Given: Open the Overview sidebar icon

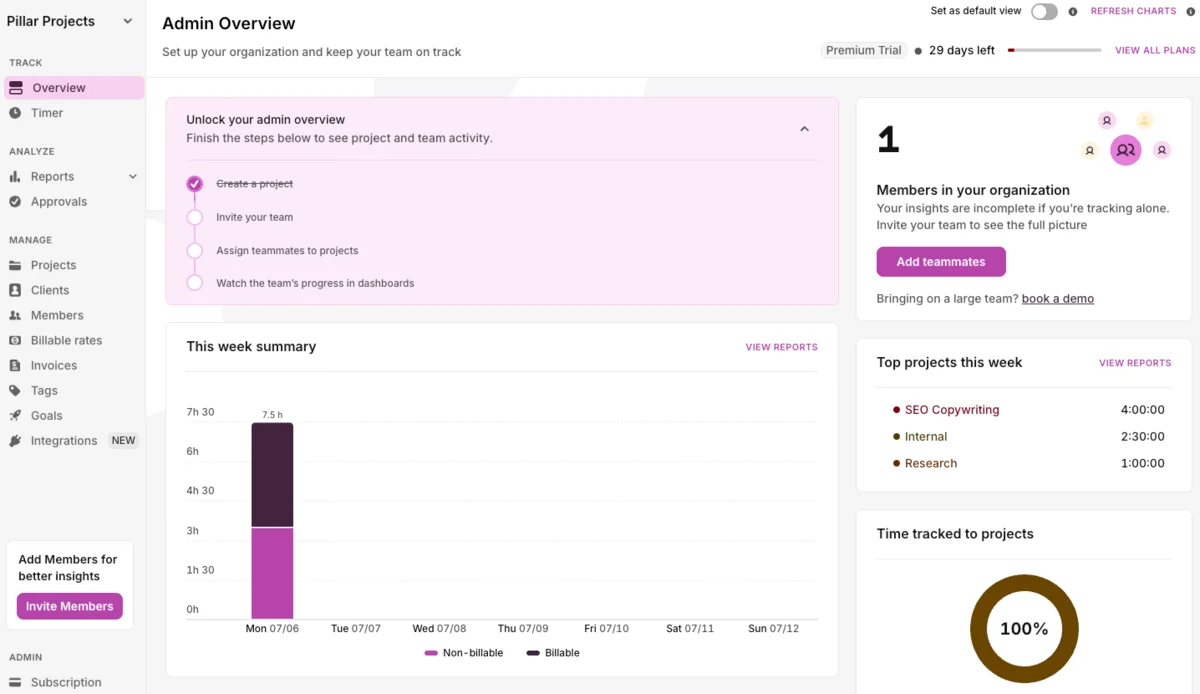Looking at the screenshot, I should [x=15, y=88].
